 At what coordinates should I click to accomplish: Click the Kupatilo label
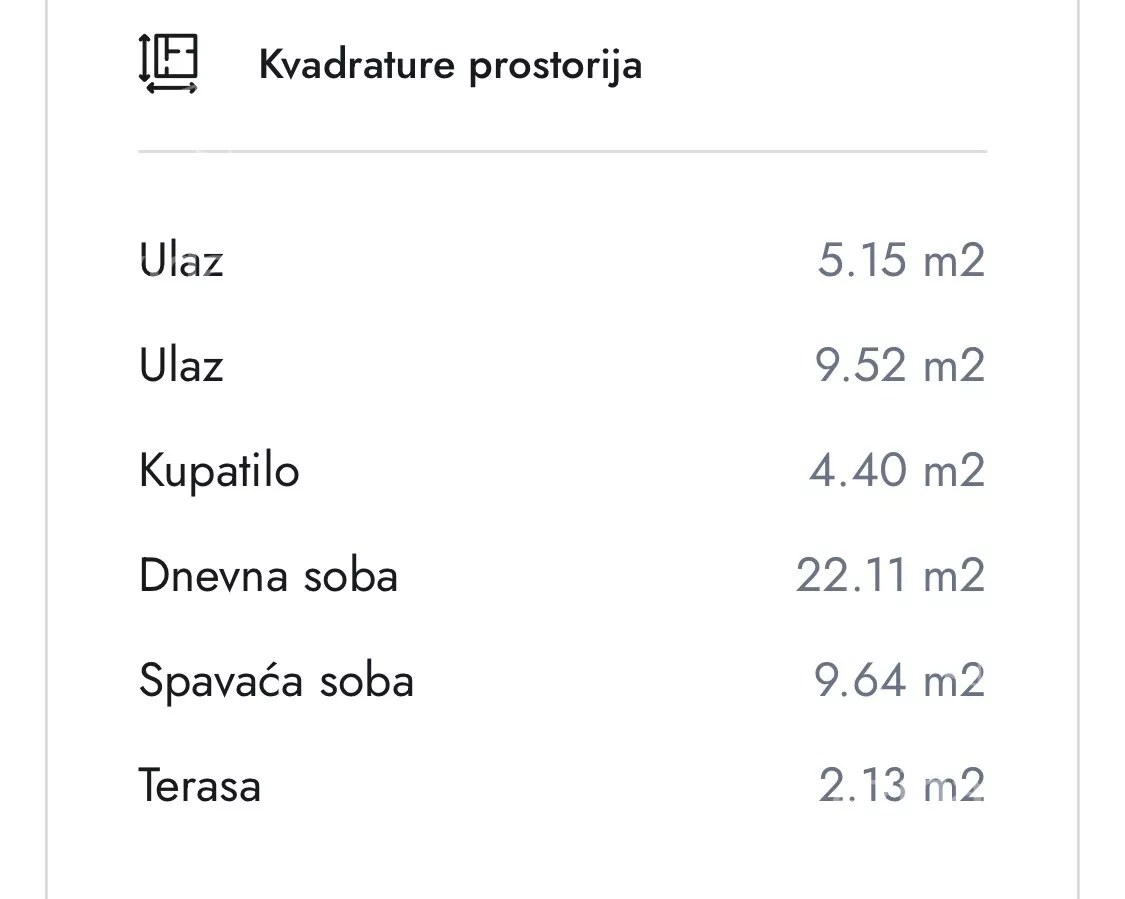(219, 471)
